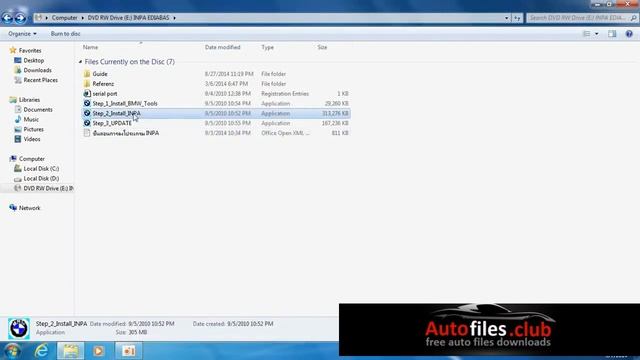Select Computer in navigation pane
The width and height of the screenshot is (640, 360).
click(x=31, y=159)
